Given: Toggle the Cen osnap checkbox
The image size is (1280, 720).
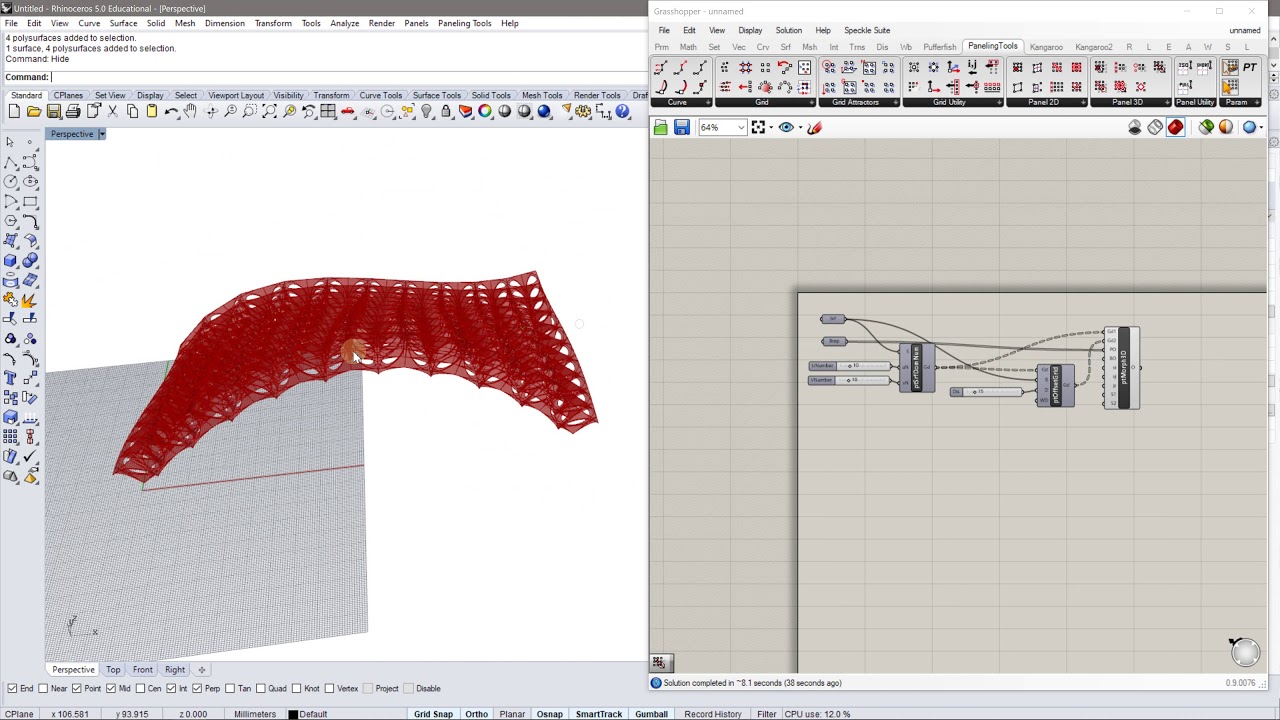Looking at the screenshot, I should click(x=140, y=688).
